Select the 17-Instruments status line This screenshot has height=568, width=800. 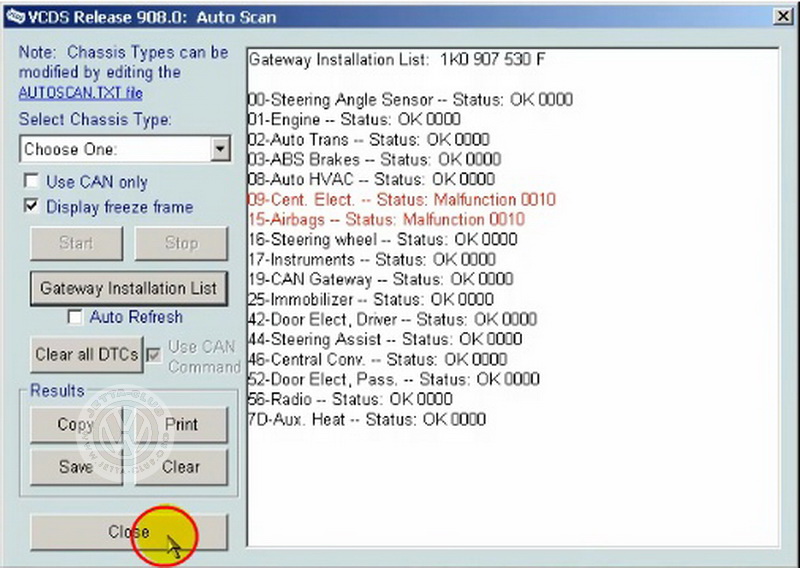371,259
